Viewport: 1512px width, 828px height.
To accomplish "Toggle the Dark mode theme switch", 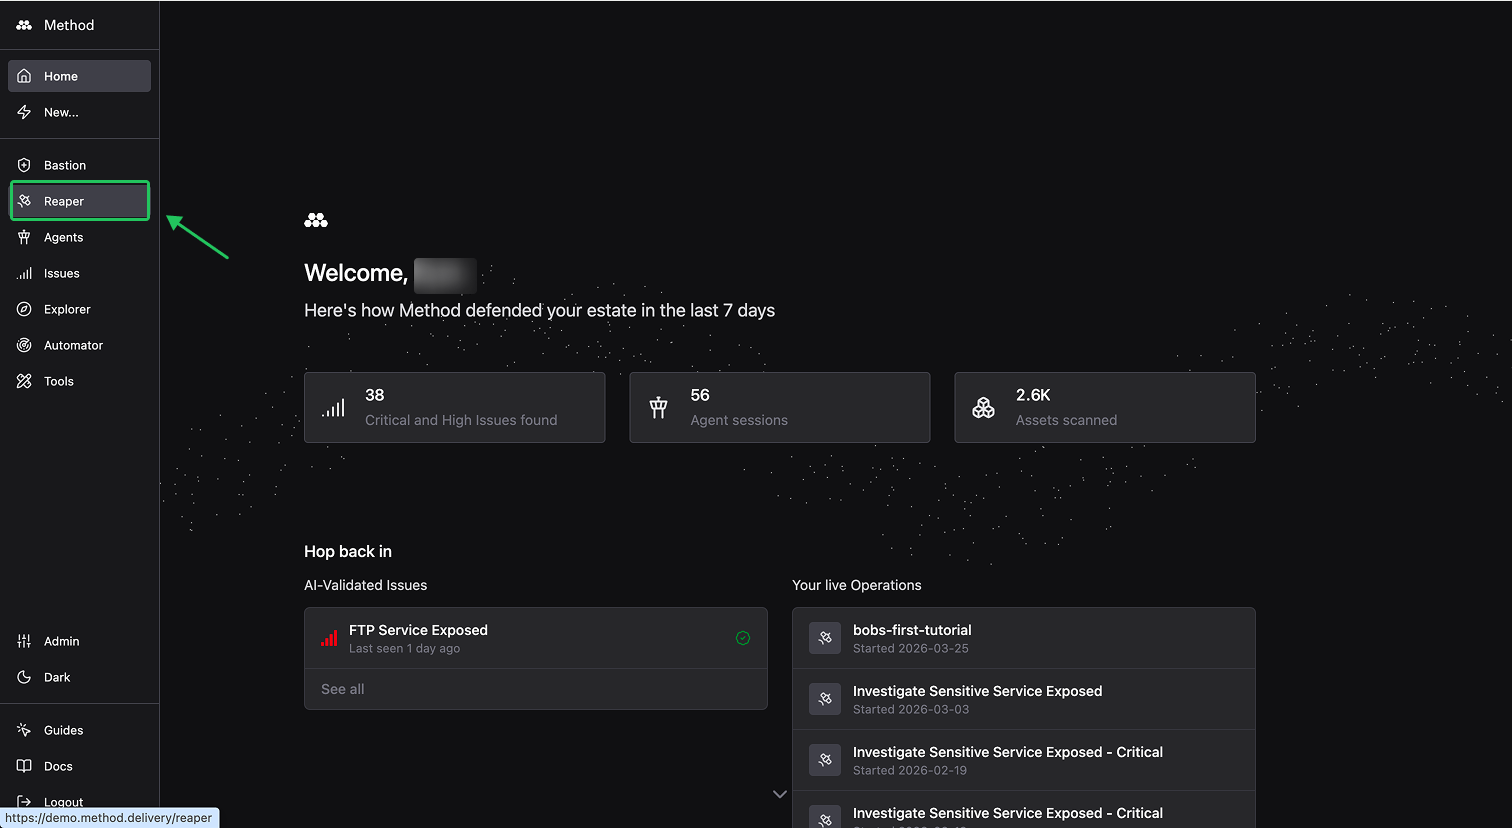I will point(57,677).
